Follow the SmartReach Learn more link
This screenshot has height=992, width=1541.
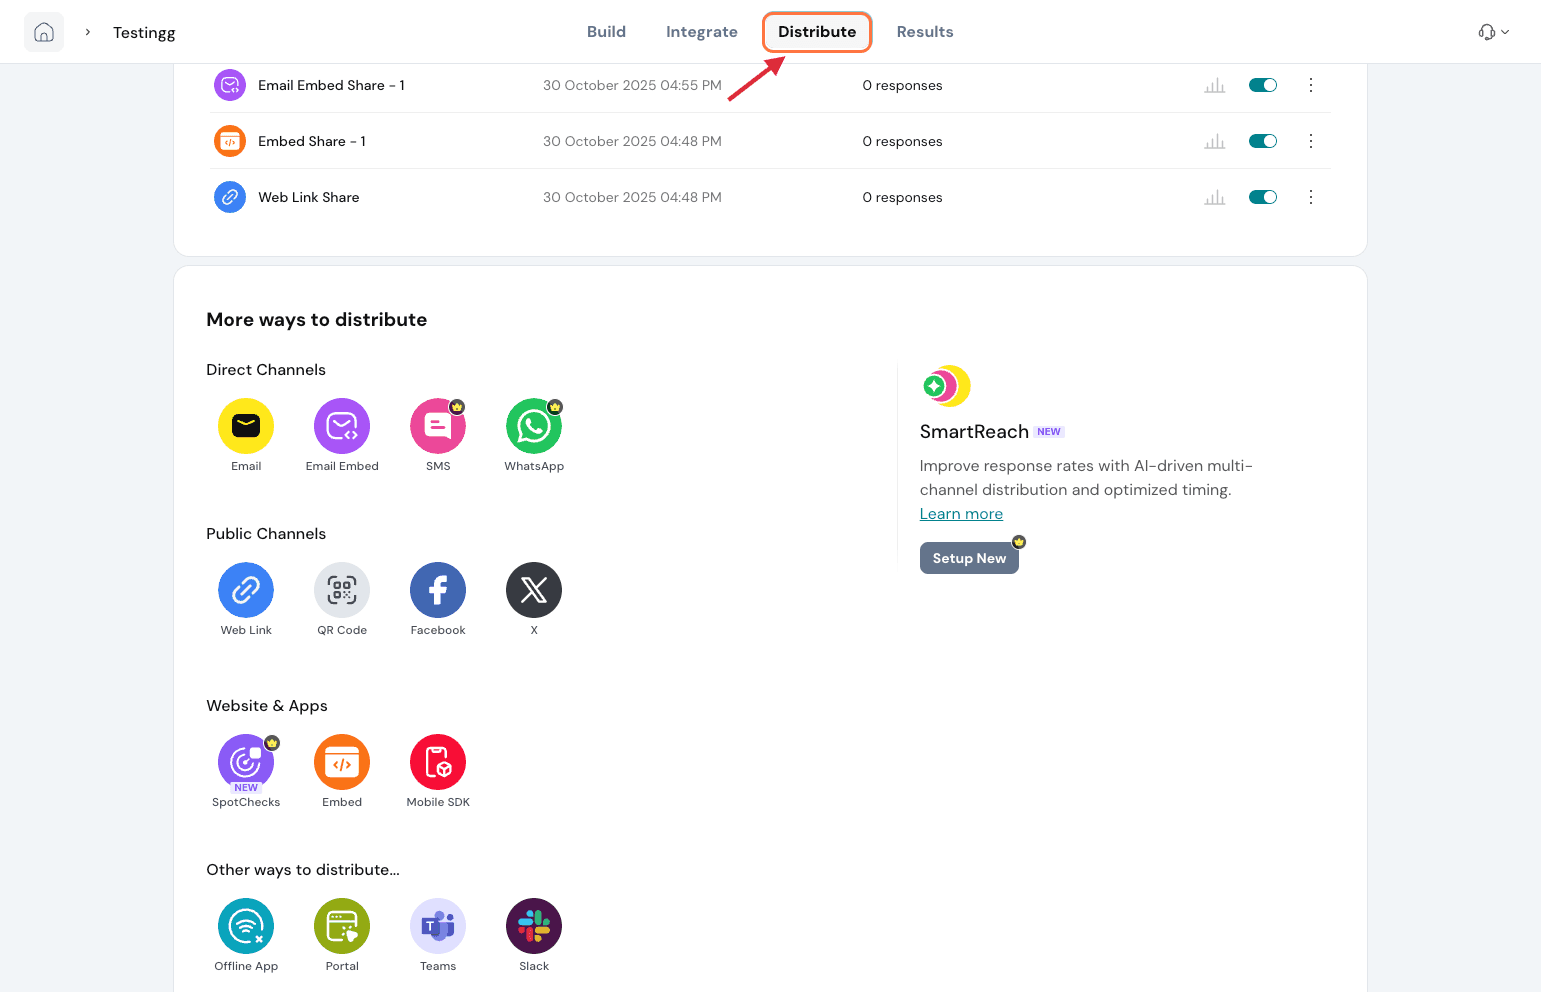[960, 514]
